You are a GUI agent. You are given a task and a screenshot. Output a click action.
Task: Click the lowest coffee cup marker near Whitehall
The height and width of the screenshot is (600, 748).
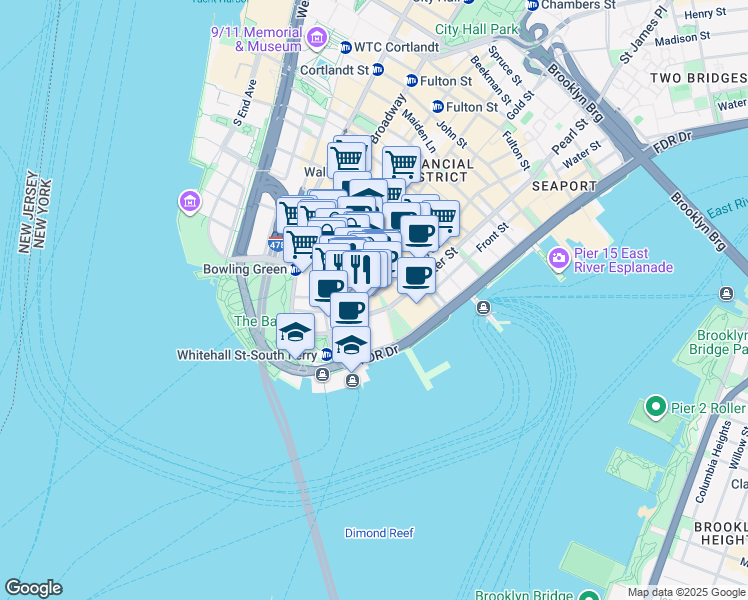349,310
